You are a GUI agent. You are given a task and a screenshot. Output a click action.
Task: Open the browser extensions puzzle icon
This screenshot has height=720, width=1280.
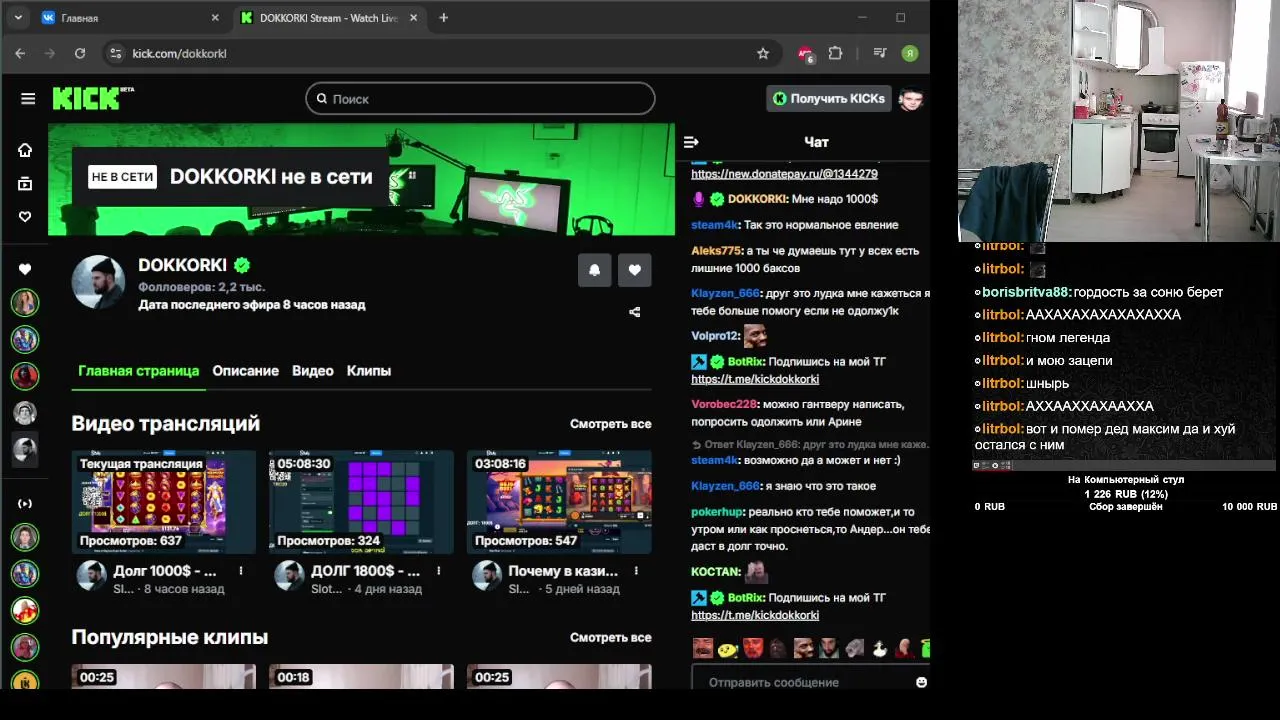pos(836,53)
